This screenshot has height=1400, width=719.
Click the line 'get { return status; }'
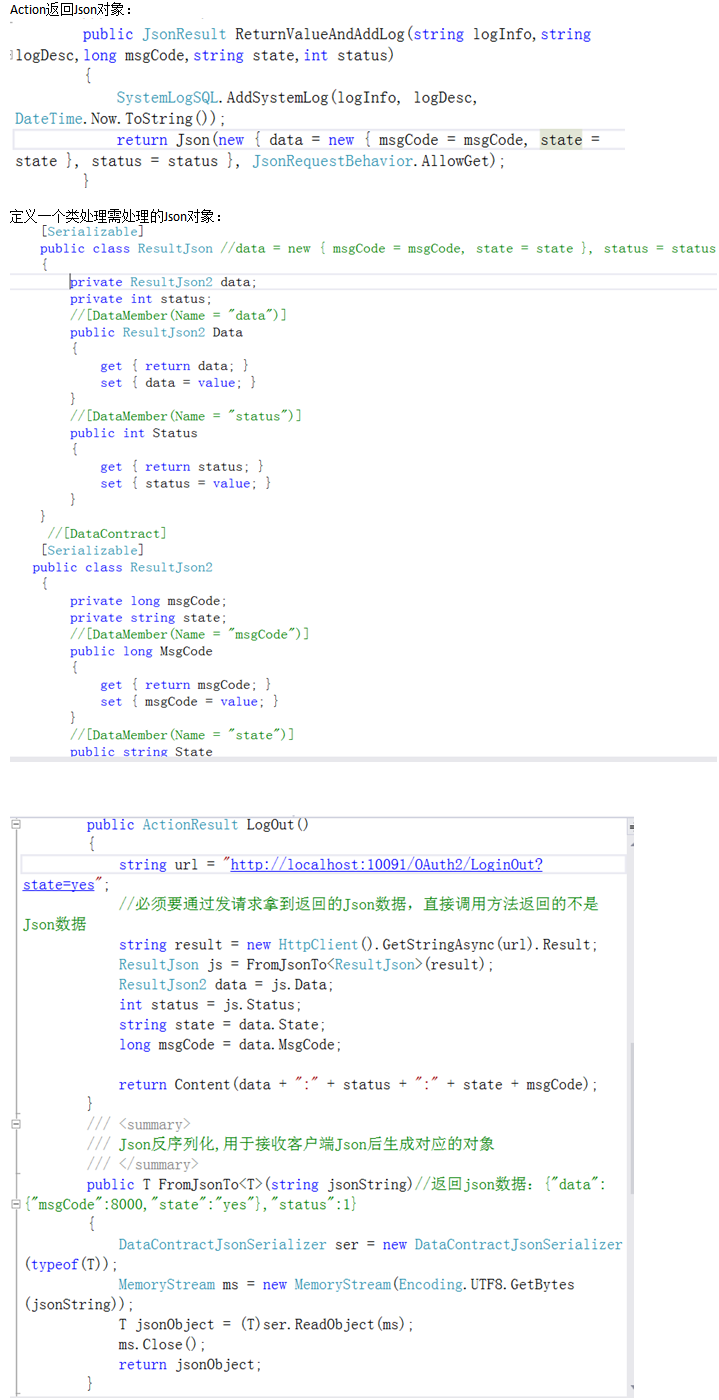[x=182, y=467]
